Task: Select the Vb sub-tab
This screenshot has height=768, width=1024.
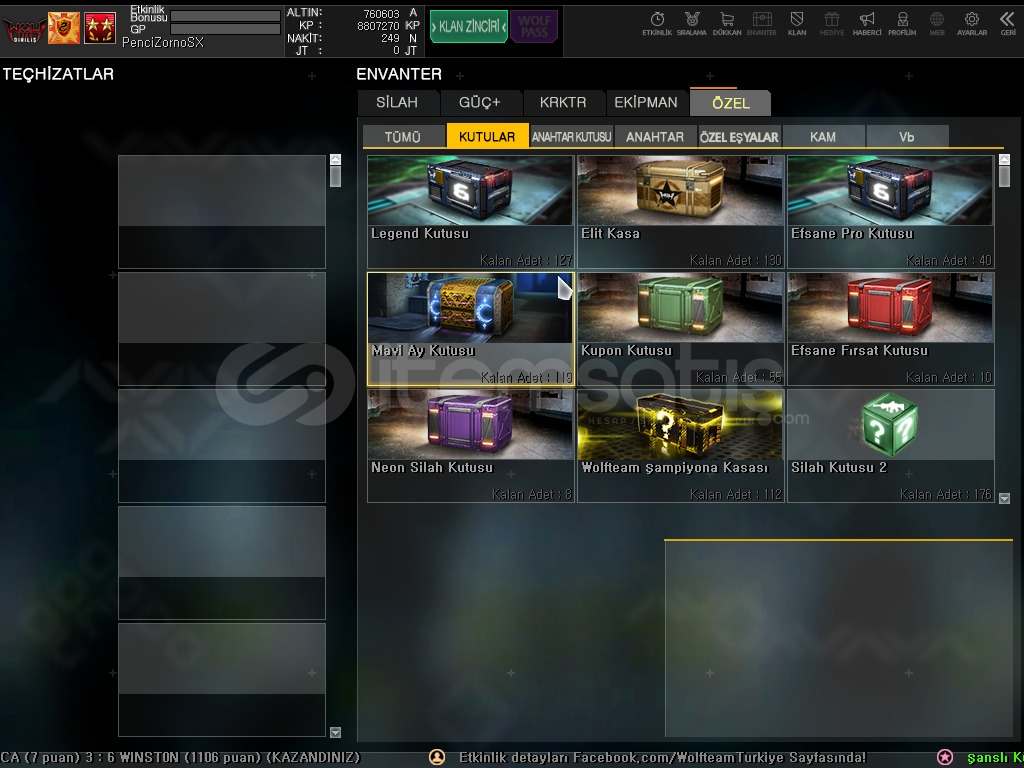Action: [906, 136]
